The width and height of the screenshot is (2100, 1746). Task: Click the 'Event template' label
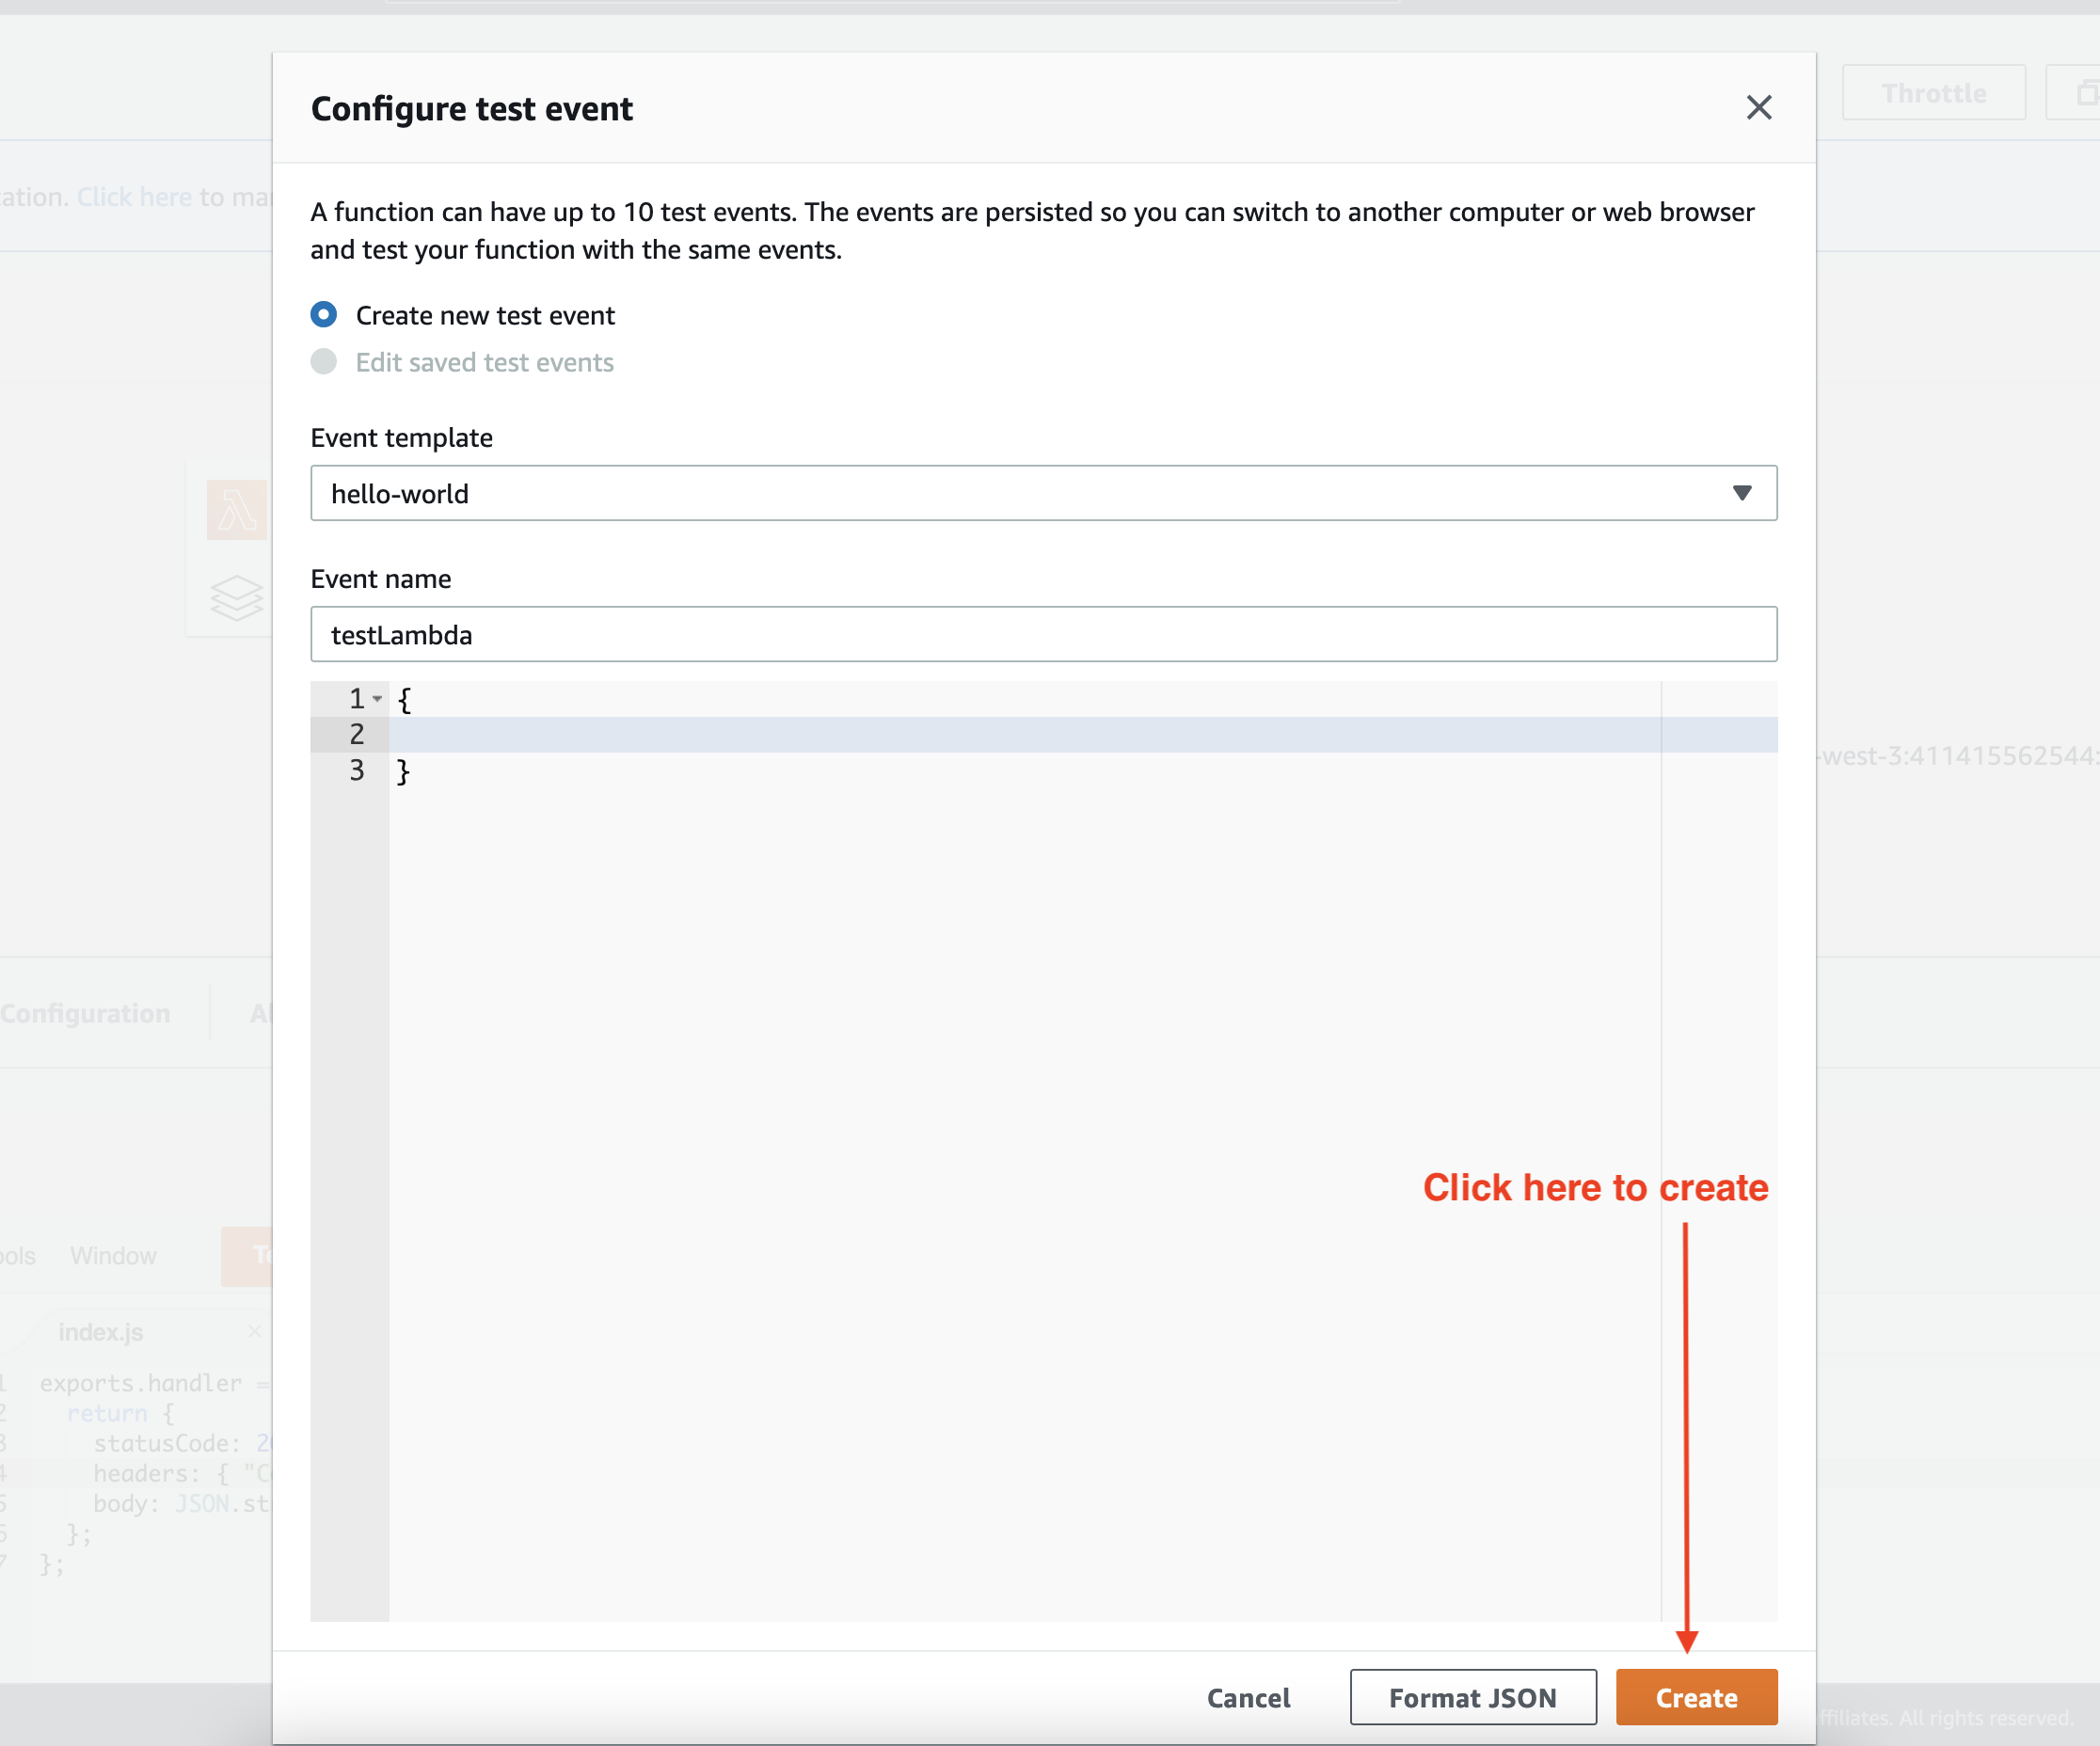point(402,438)
